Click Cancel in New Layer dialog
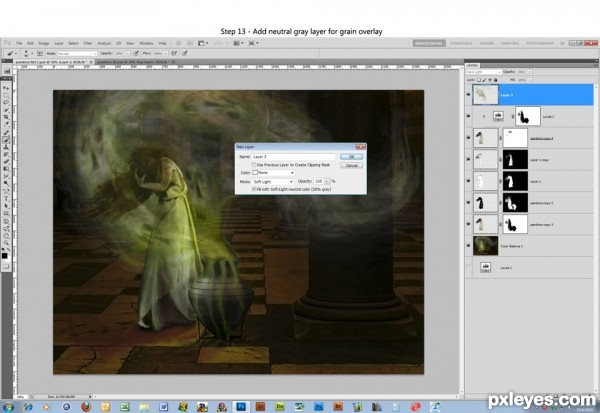The width and height of the screenshot is (600, 413). pos(351,165)
